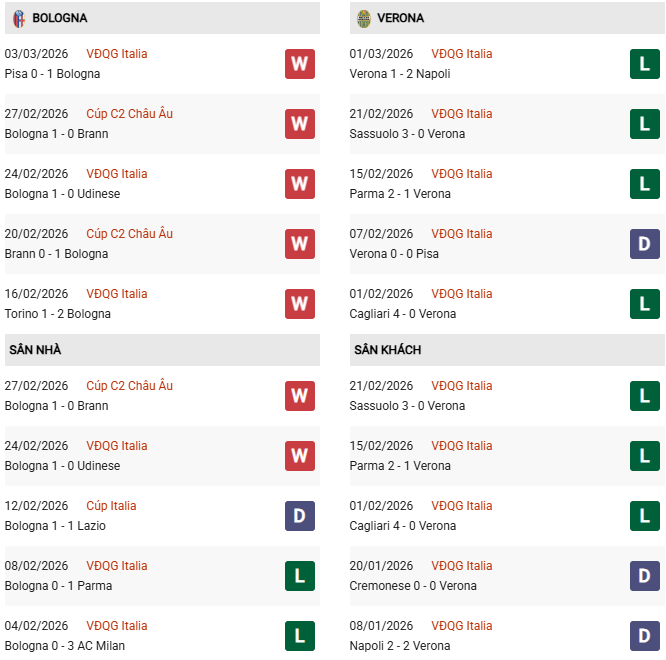Click the L badge for Verona 1-2 Napoli
Viewport: 666px width, 660px height.
(645, 64)
